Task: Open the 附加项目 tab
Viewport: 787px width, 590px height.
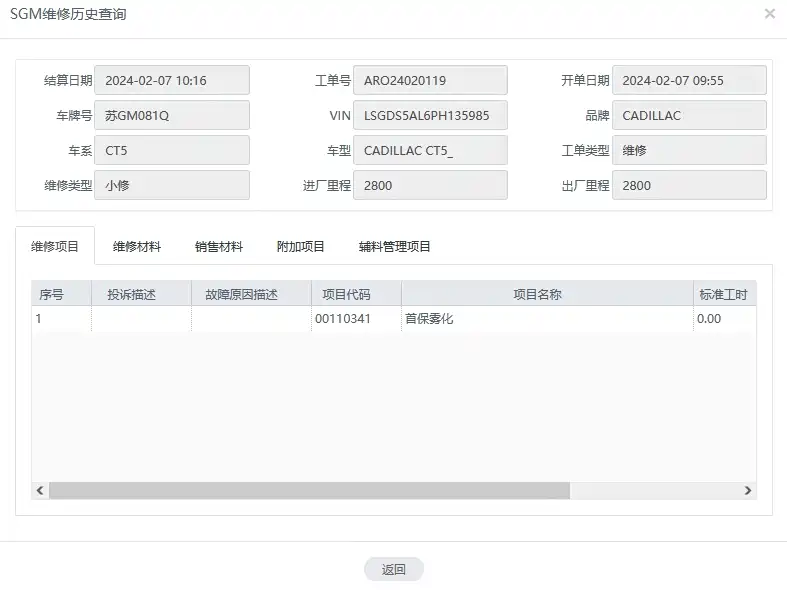Action: tap(300, 246)
